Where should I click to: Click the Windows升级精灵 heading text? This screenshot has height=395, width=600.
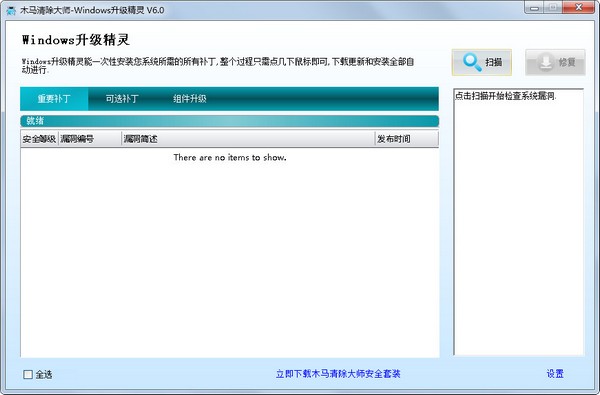click(x=76, y=40)
